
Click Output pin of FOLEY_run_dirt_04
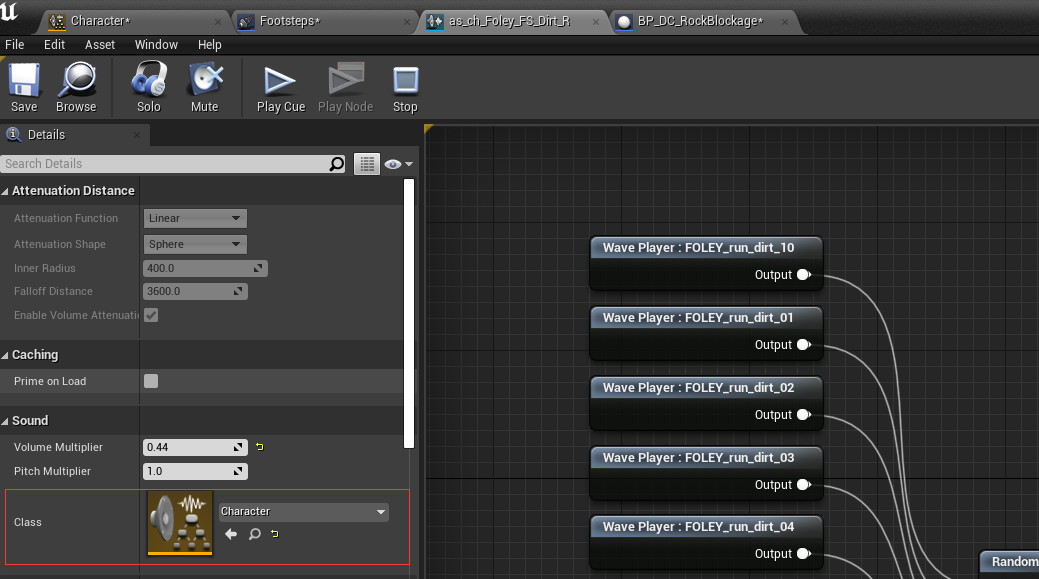804,553
